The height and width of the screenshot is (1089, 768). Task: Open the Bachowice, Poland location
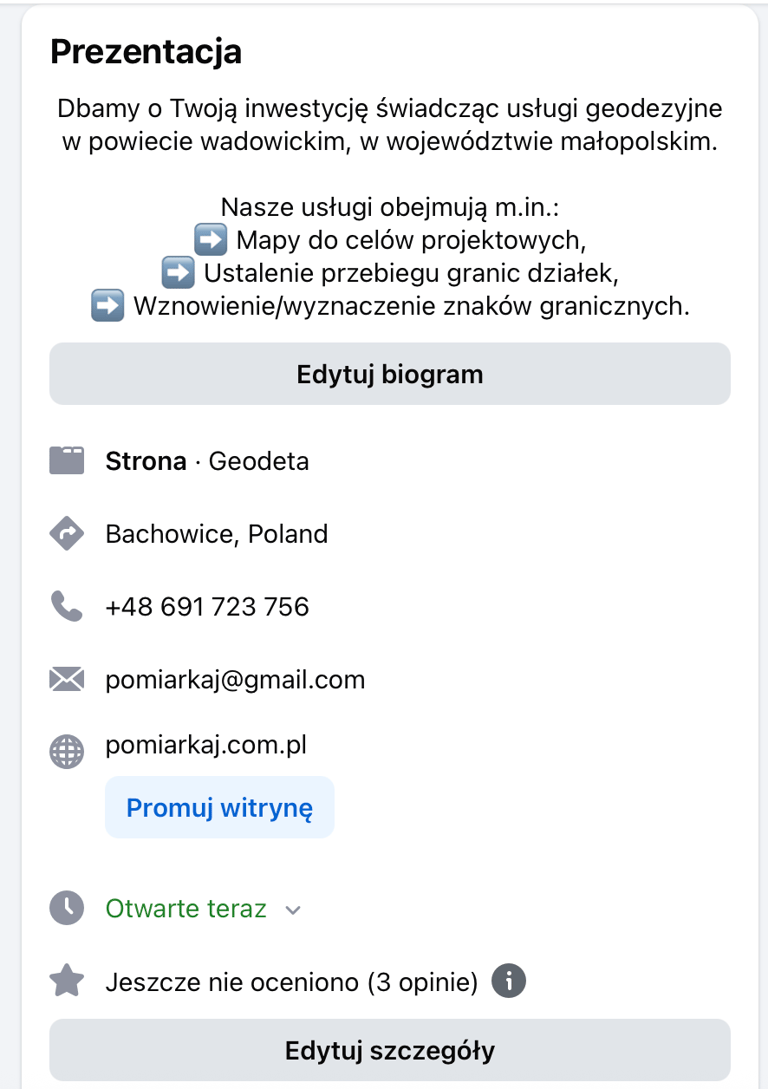(216, 534)
